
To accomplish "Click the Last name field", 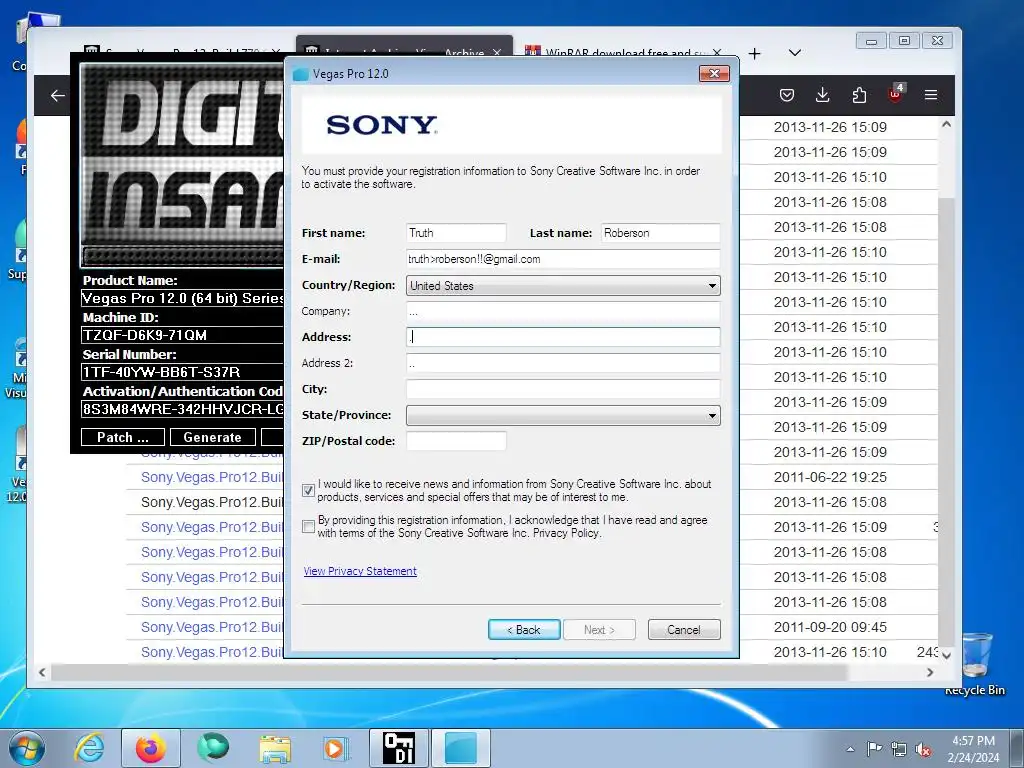I will pyautogui.click(x=660, y=233).
